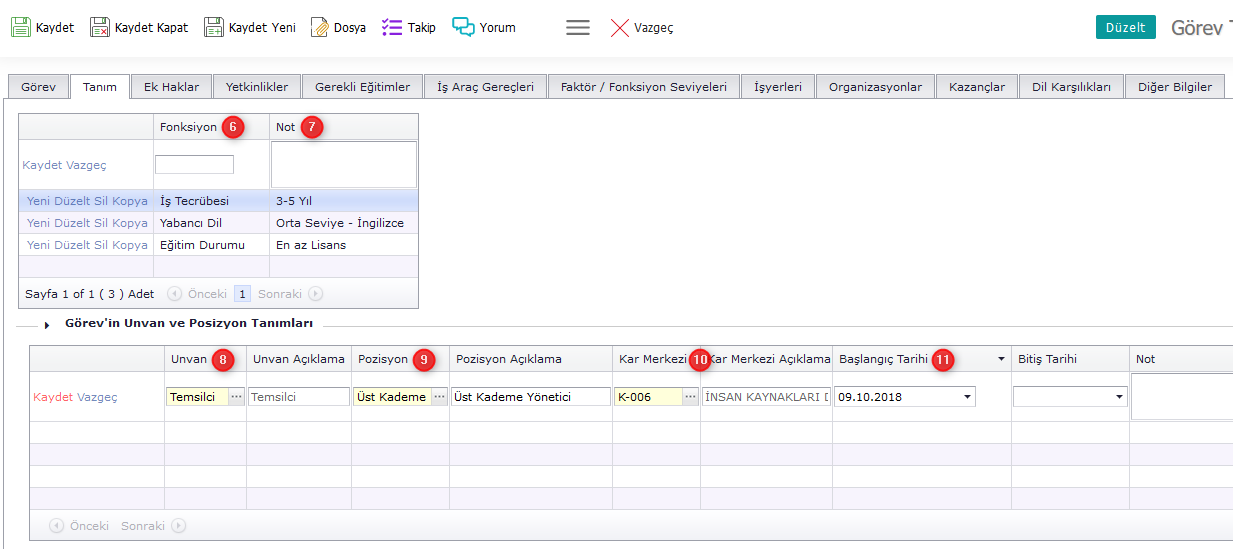Click the Takip checklist icon
The height and width of the screenshot is (549, 1233).
click(x=392, y=27)
